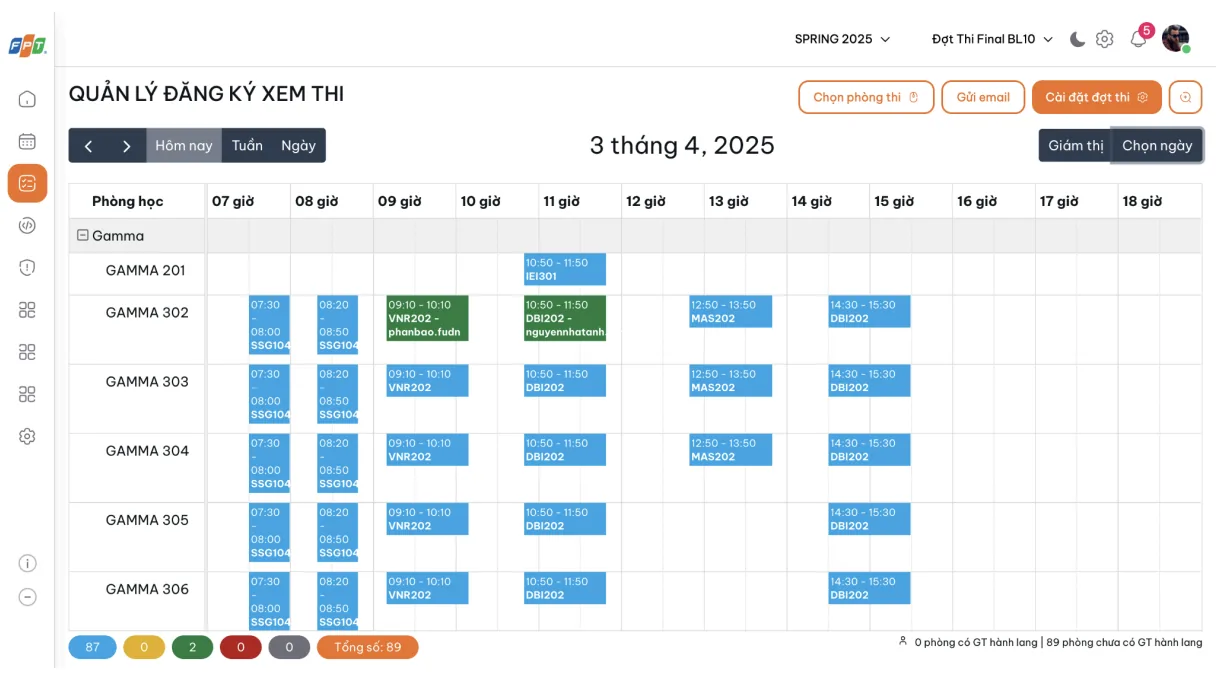Open the calendar icon in the sidebar

tap(27, 141)
